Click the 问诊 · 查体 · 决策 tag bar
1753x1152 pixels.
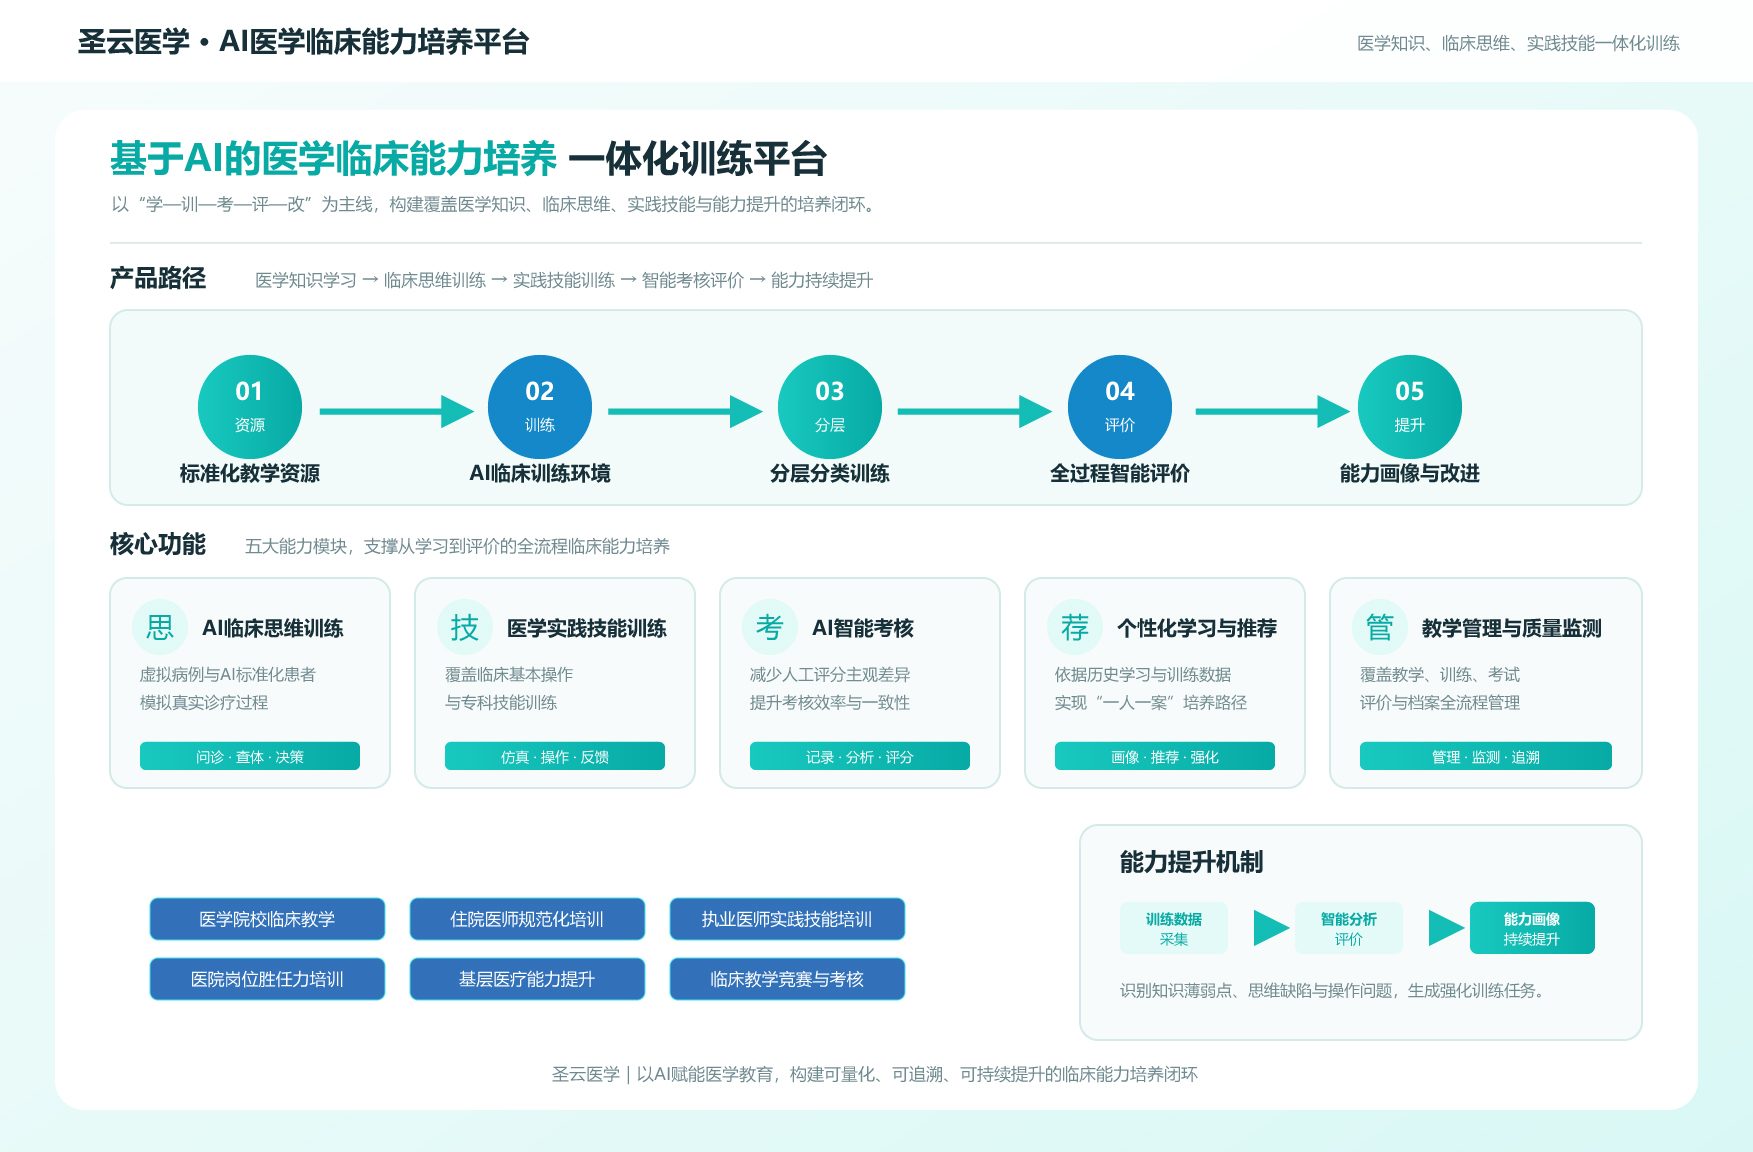[250, 756]
